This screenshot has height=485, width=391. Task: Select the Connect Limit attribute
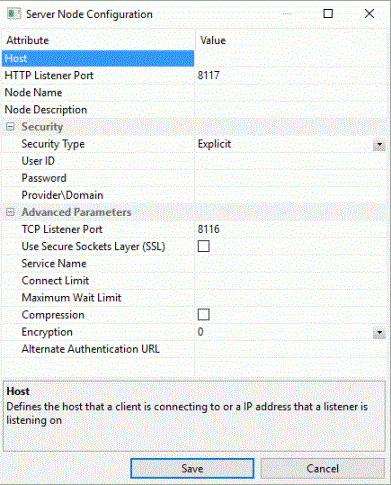(55, 281)
